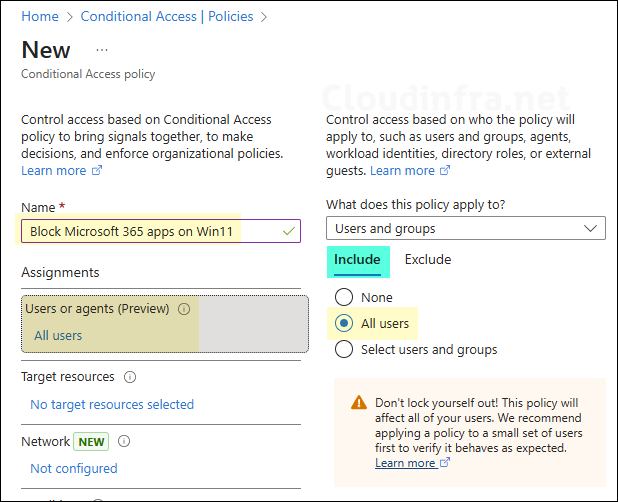Open Not configured under Network
The height and width of the screenshot is (502, 618).
(74, 468)
